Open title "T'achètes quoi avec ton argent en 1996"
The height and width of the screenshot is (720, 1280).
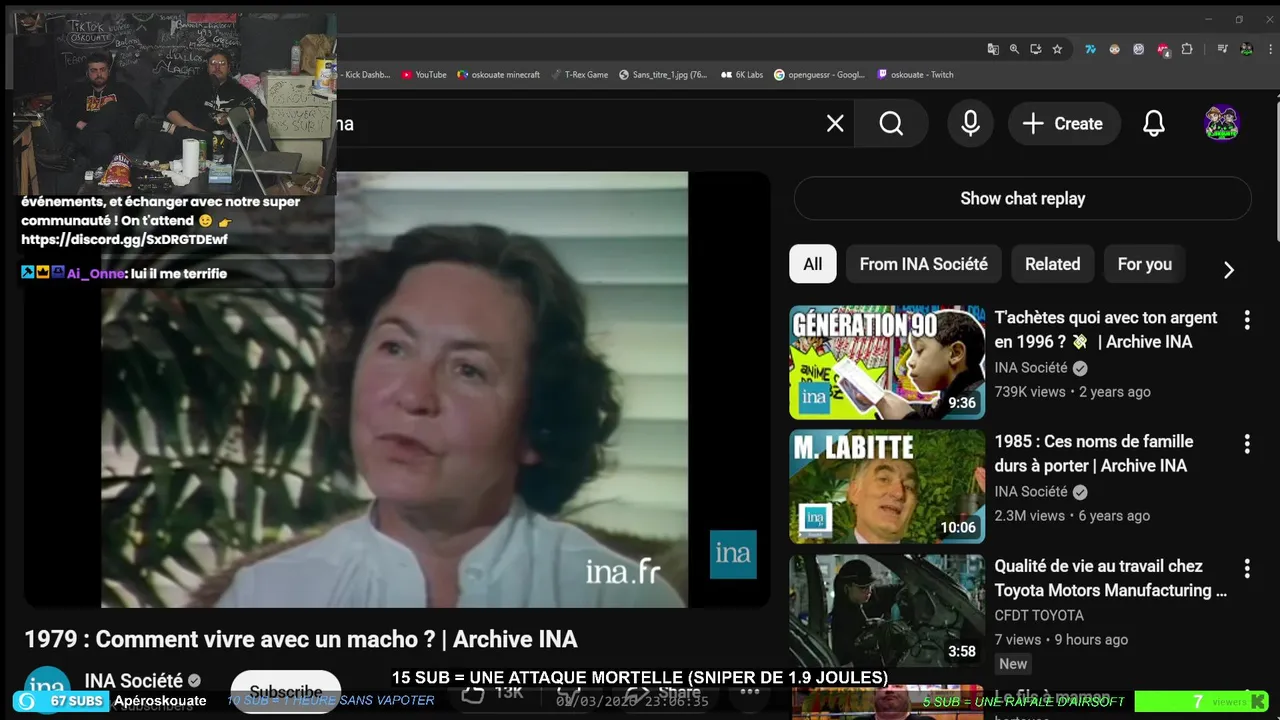pos(1106,329)
